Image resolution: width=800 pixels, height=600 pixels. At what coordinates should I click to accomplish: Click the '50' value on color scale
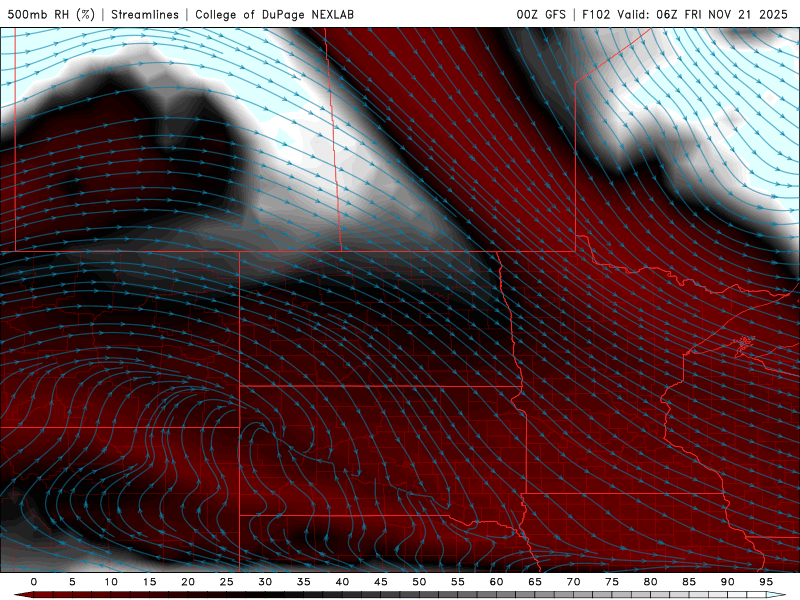tap(419, 582)
